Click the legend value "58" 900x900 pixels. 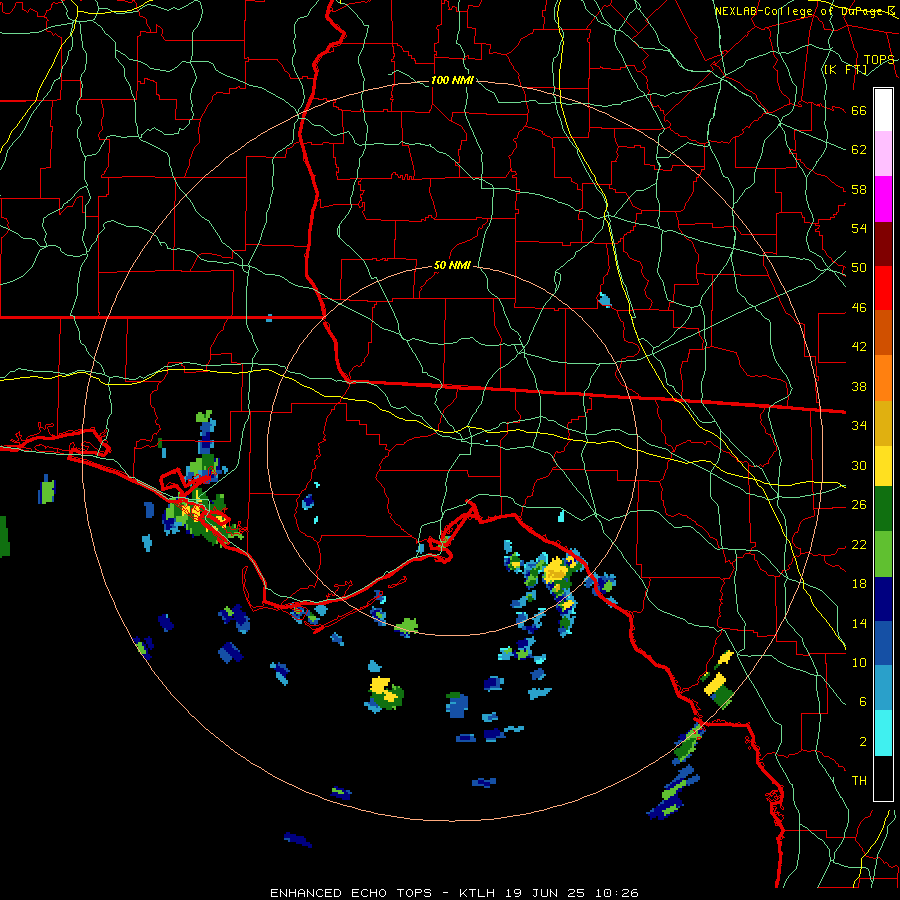pyautogui.click(x=859, y=189)
